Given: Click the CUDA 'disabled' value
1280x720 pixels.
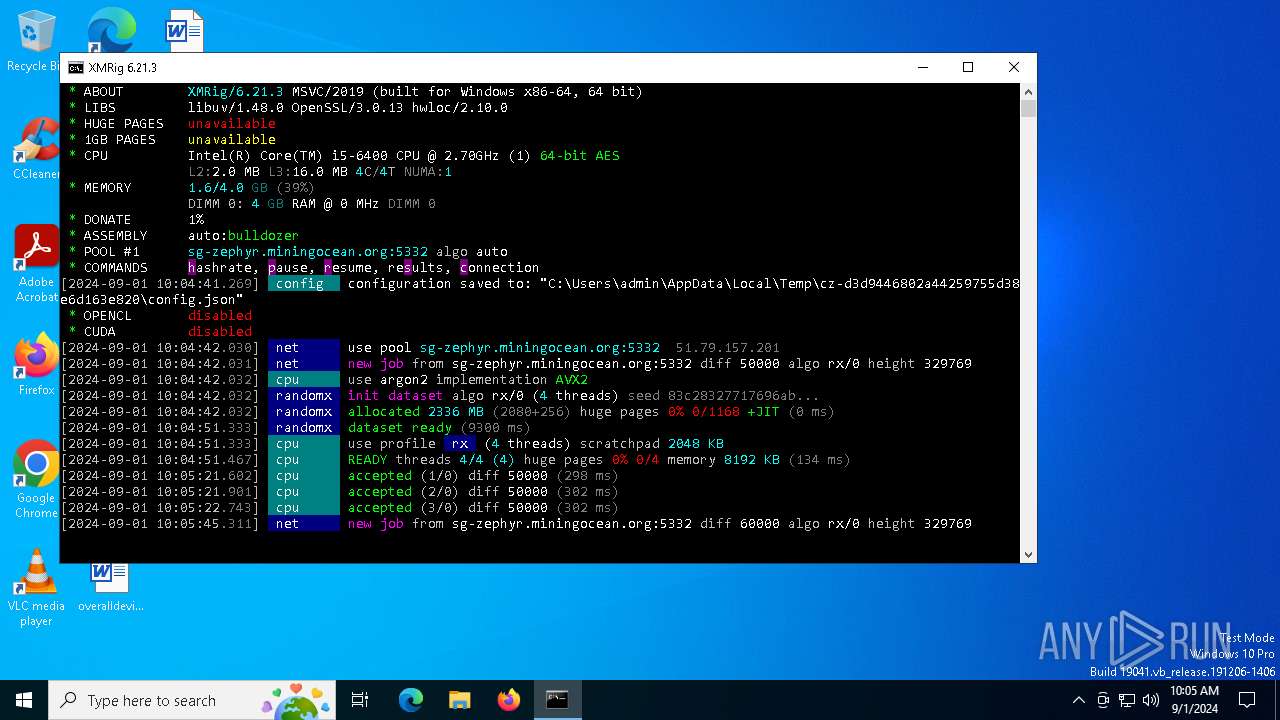Looking at the screenshot, I should pyautogui.click(x=220, y=332).
